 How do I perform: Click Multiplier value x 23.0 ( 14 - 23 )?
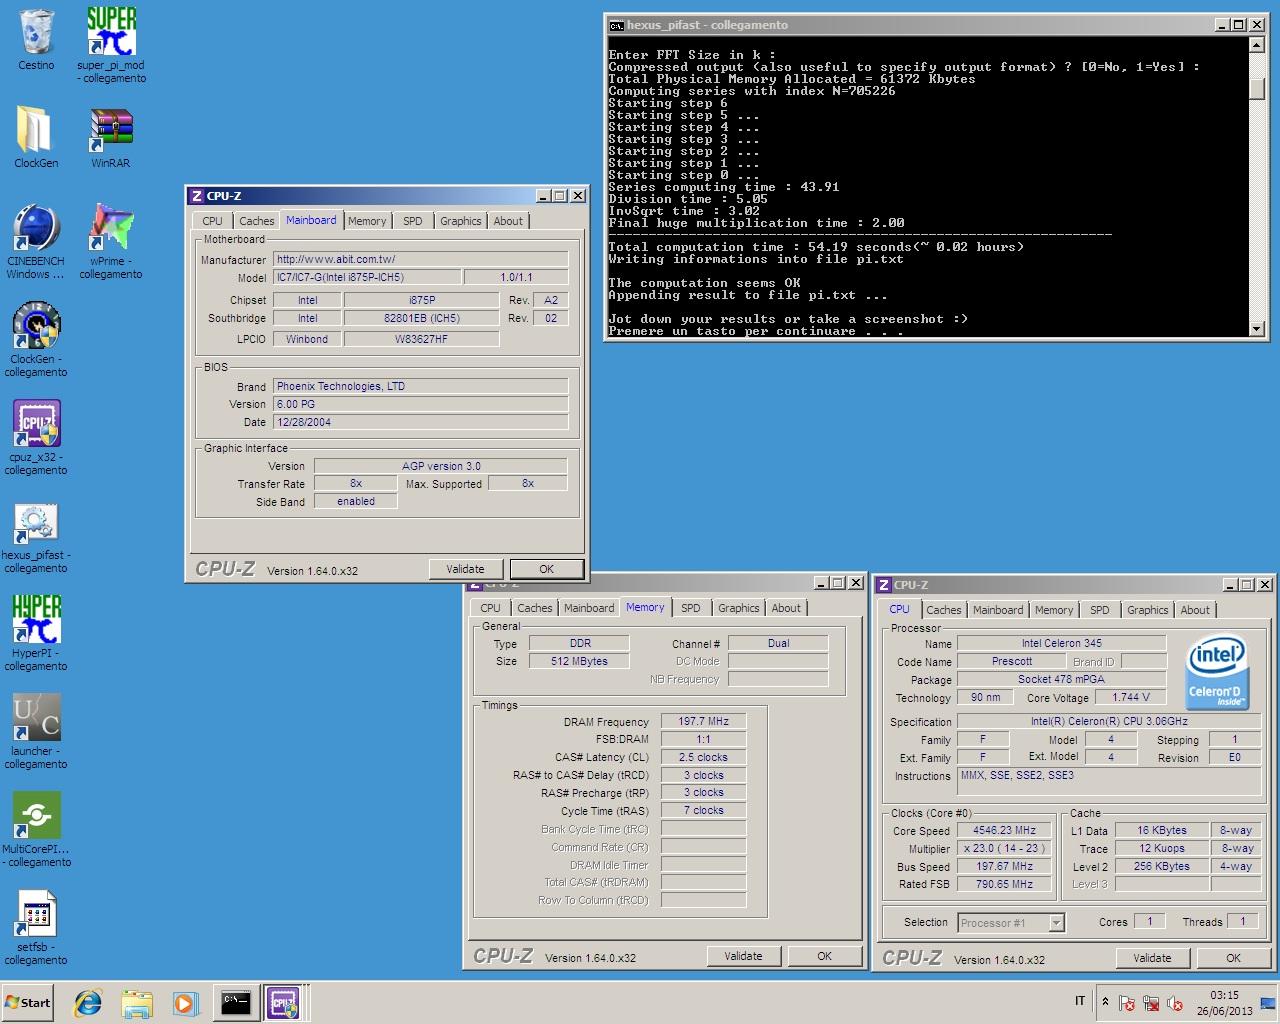coord(1004,848)
